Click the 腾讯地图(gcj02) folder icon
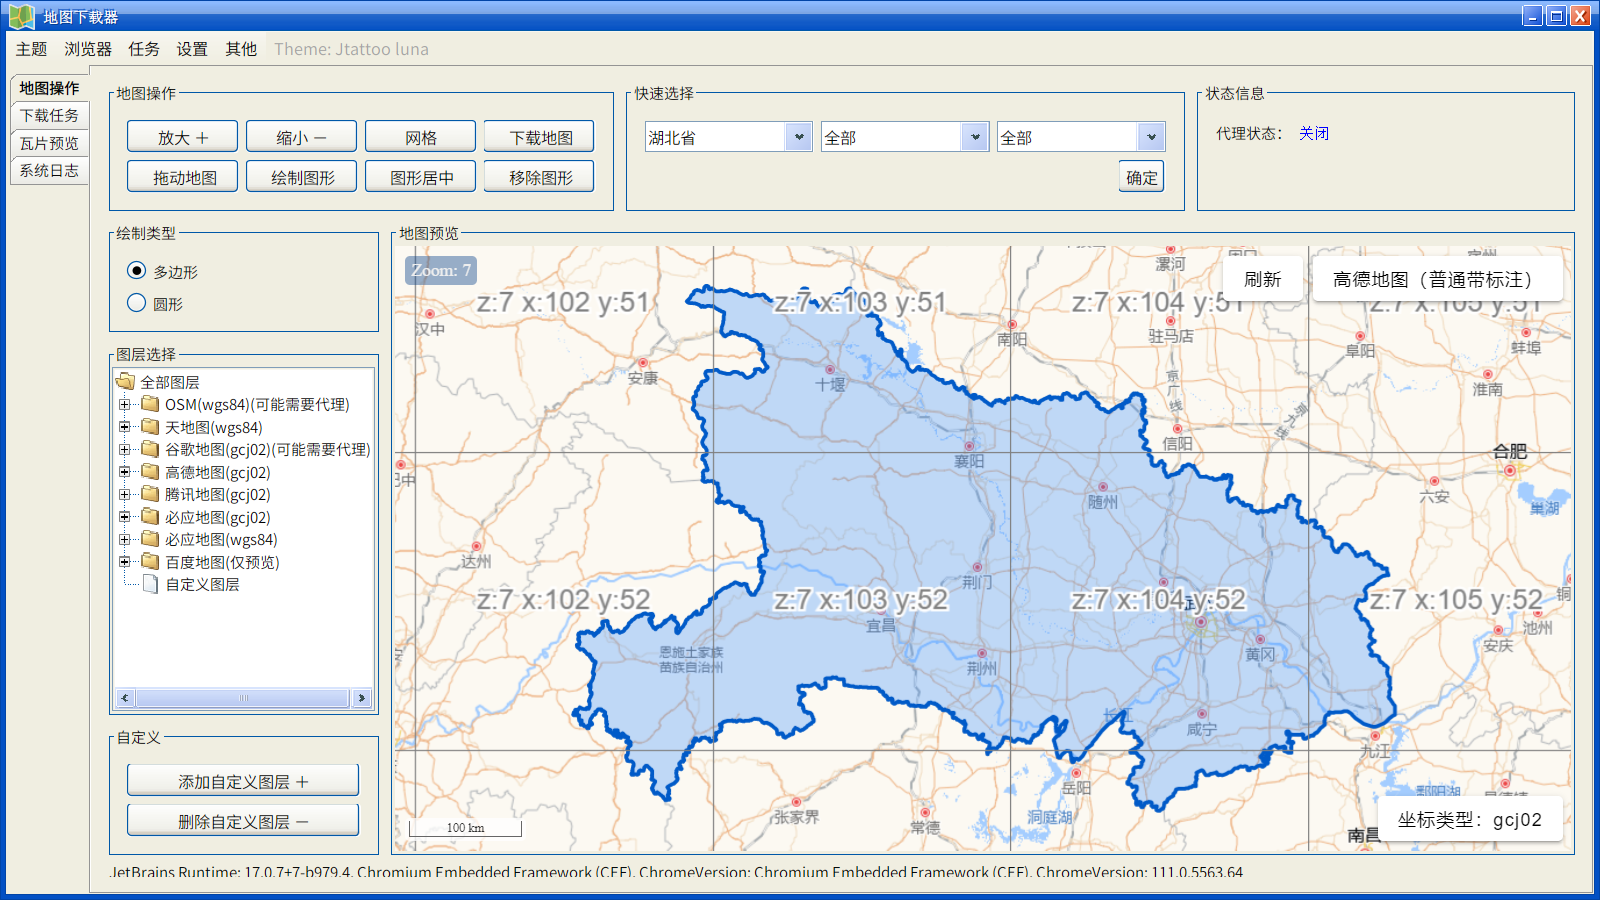This screenshot has width=1600, height=900. (x=151, y=494)
